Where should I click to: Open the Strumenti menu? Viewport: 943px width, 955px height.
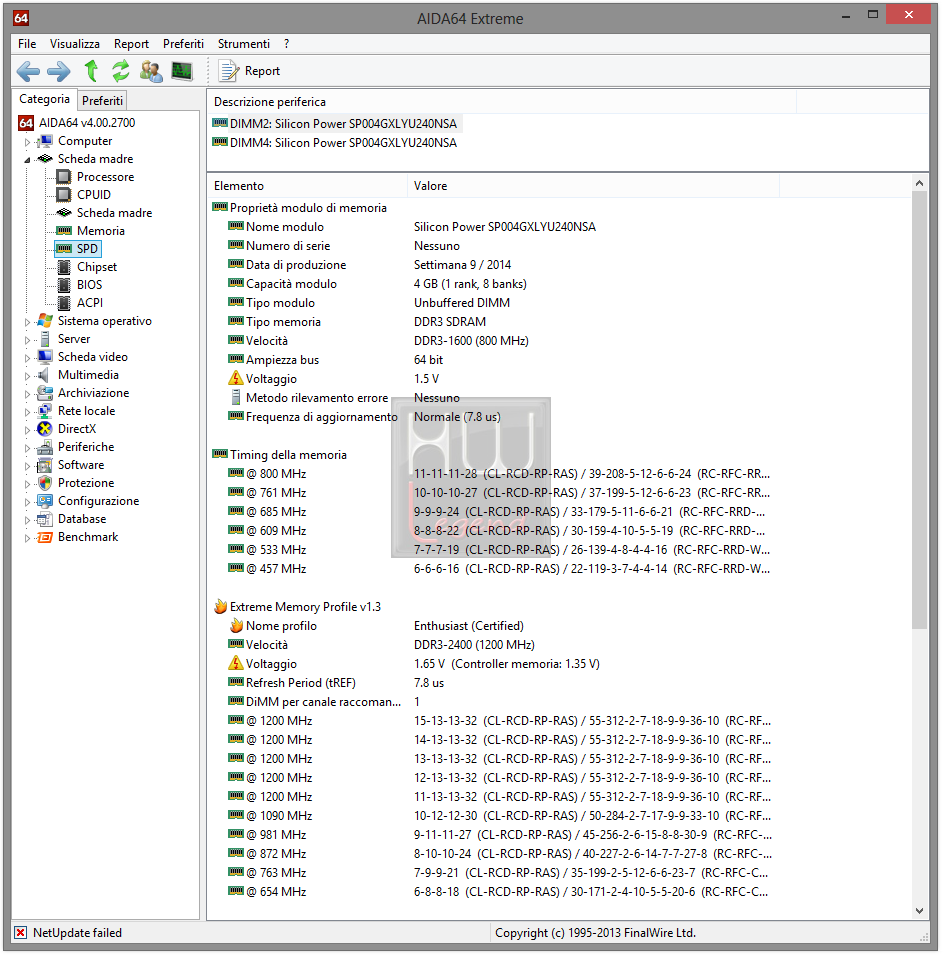[244, 44]
